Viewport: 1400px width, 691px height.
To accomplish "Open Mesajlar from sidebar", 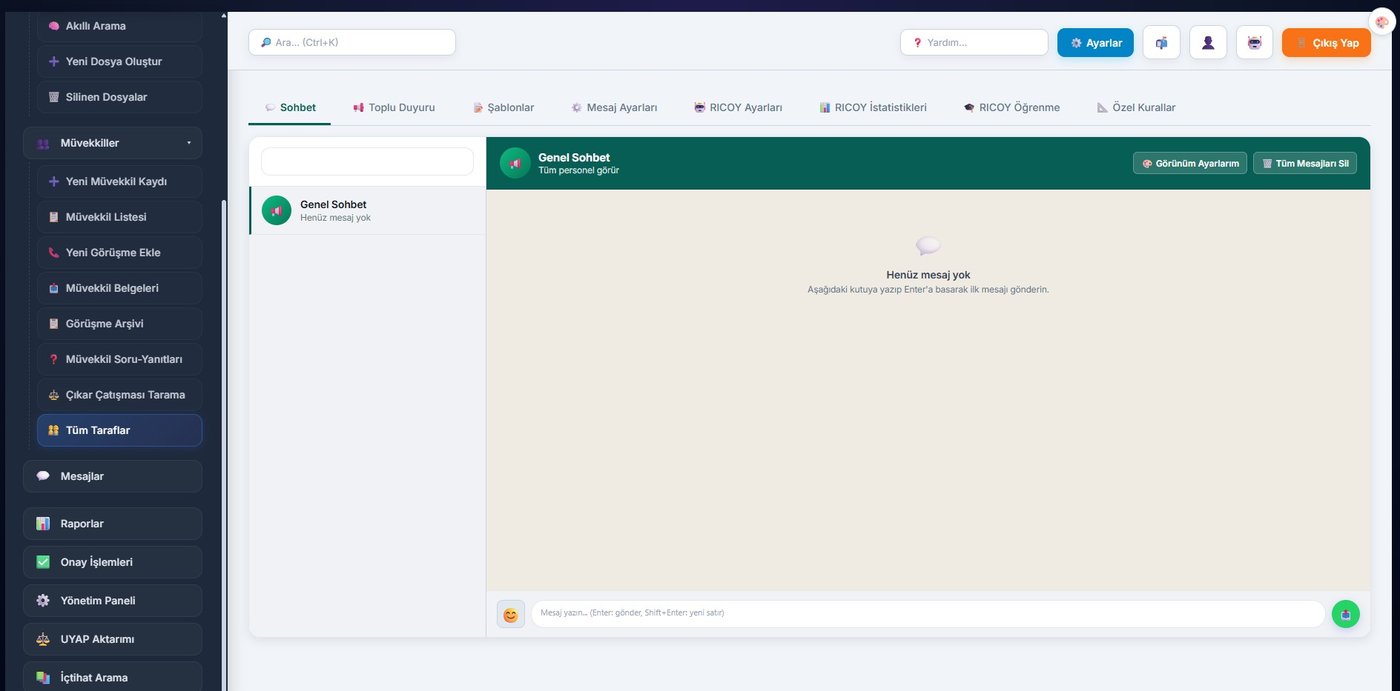I will [112, 476].
